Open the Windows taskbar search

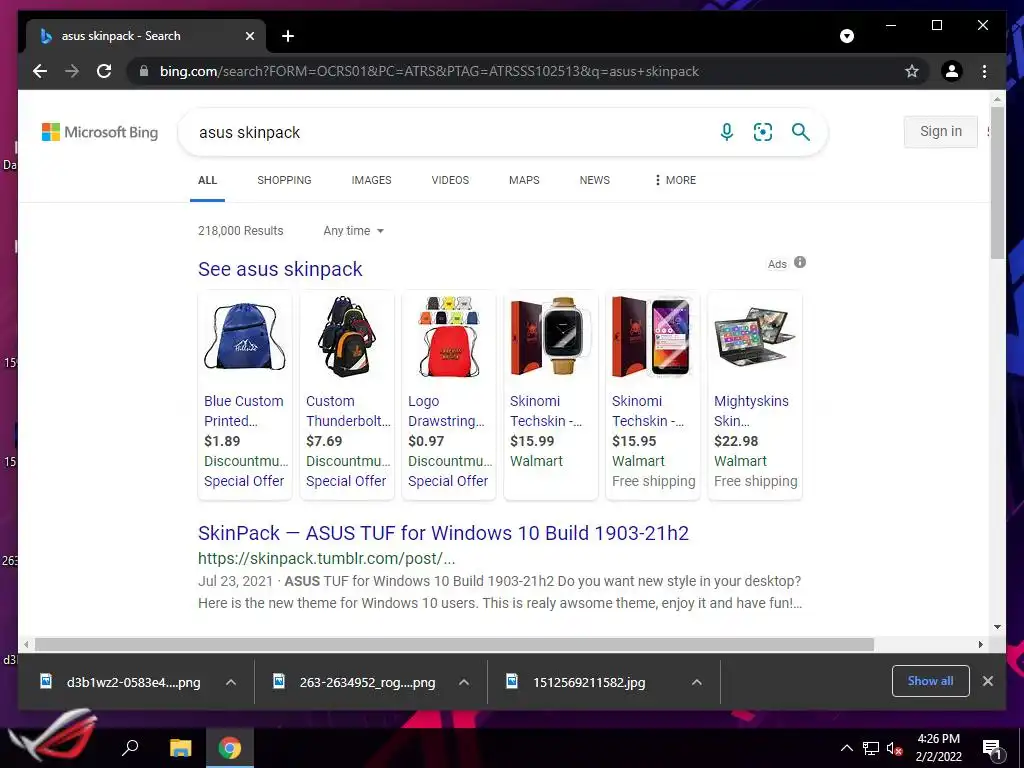pyautogui.click(x=130, y=747)
